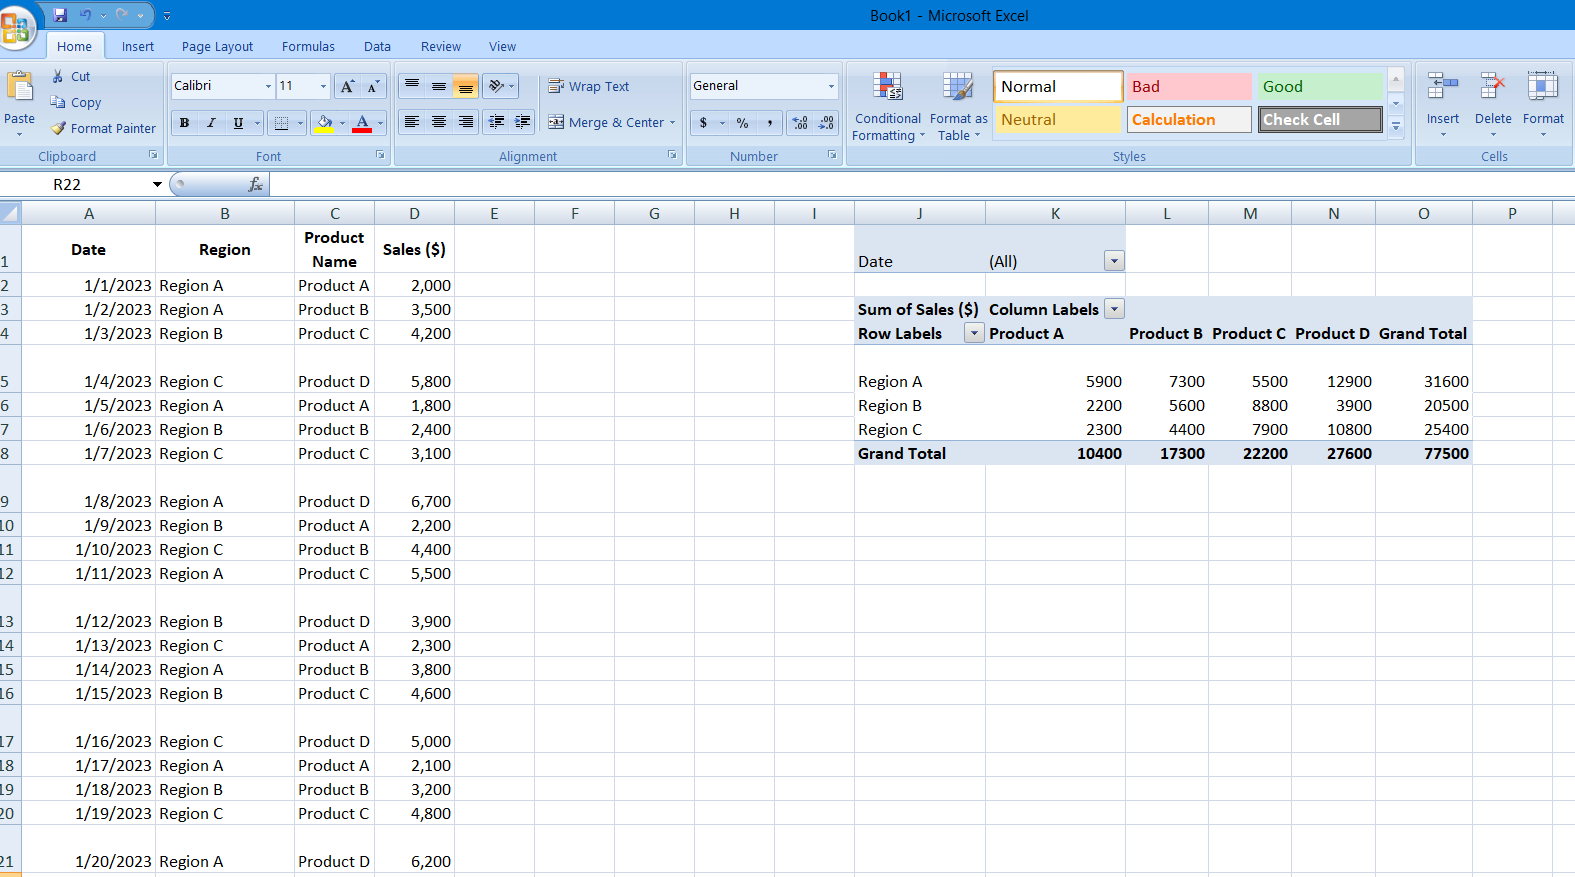Open the Fill Color dropdown arrow
This screenshot has width=1575, height=877.
342,123
